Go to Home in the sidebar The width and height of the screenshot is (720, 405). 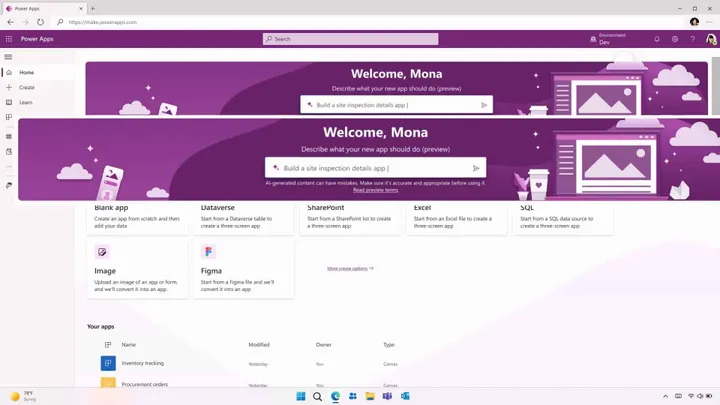click(x=26, y=72)
